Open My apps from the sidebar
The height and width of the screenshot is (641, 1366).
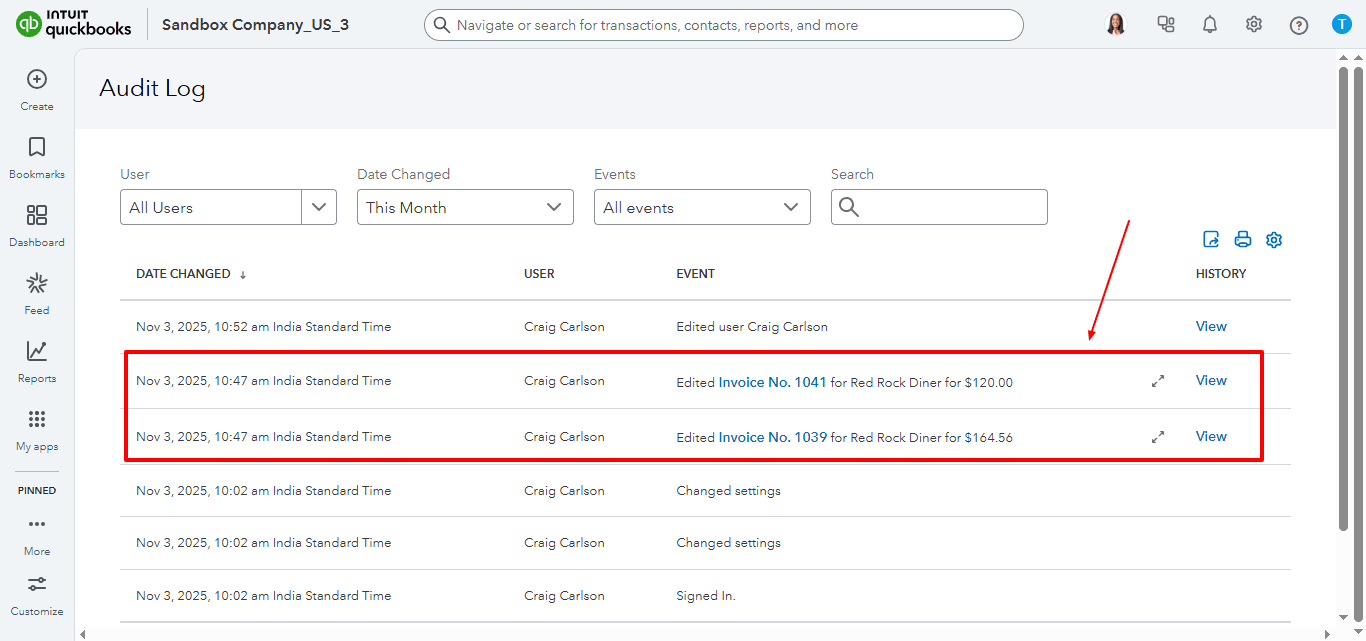coord(36,429)
